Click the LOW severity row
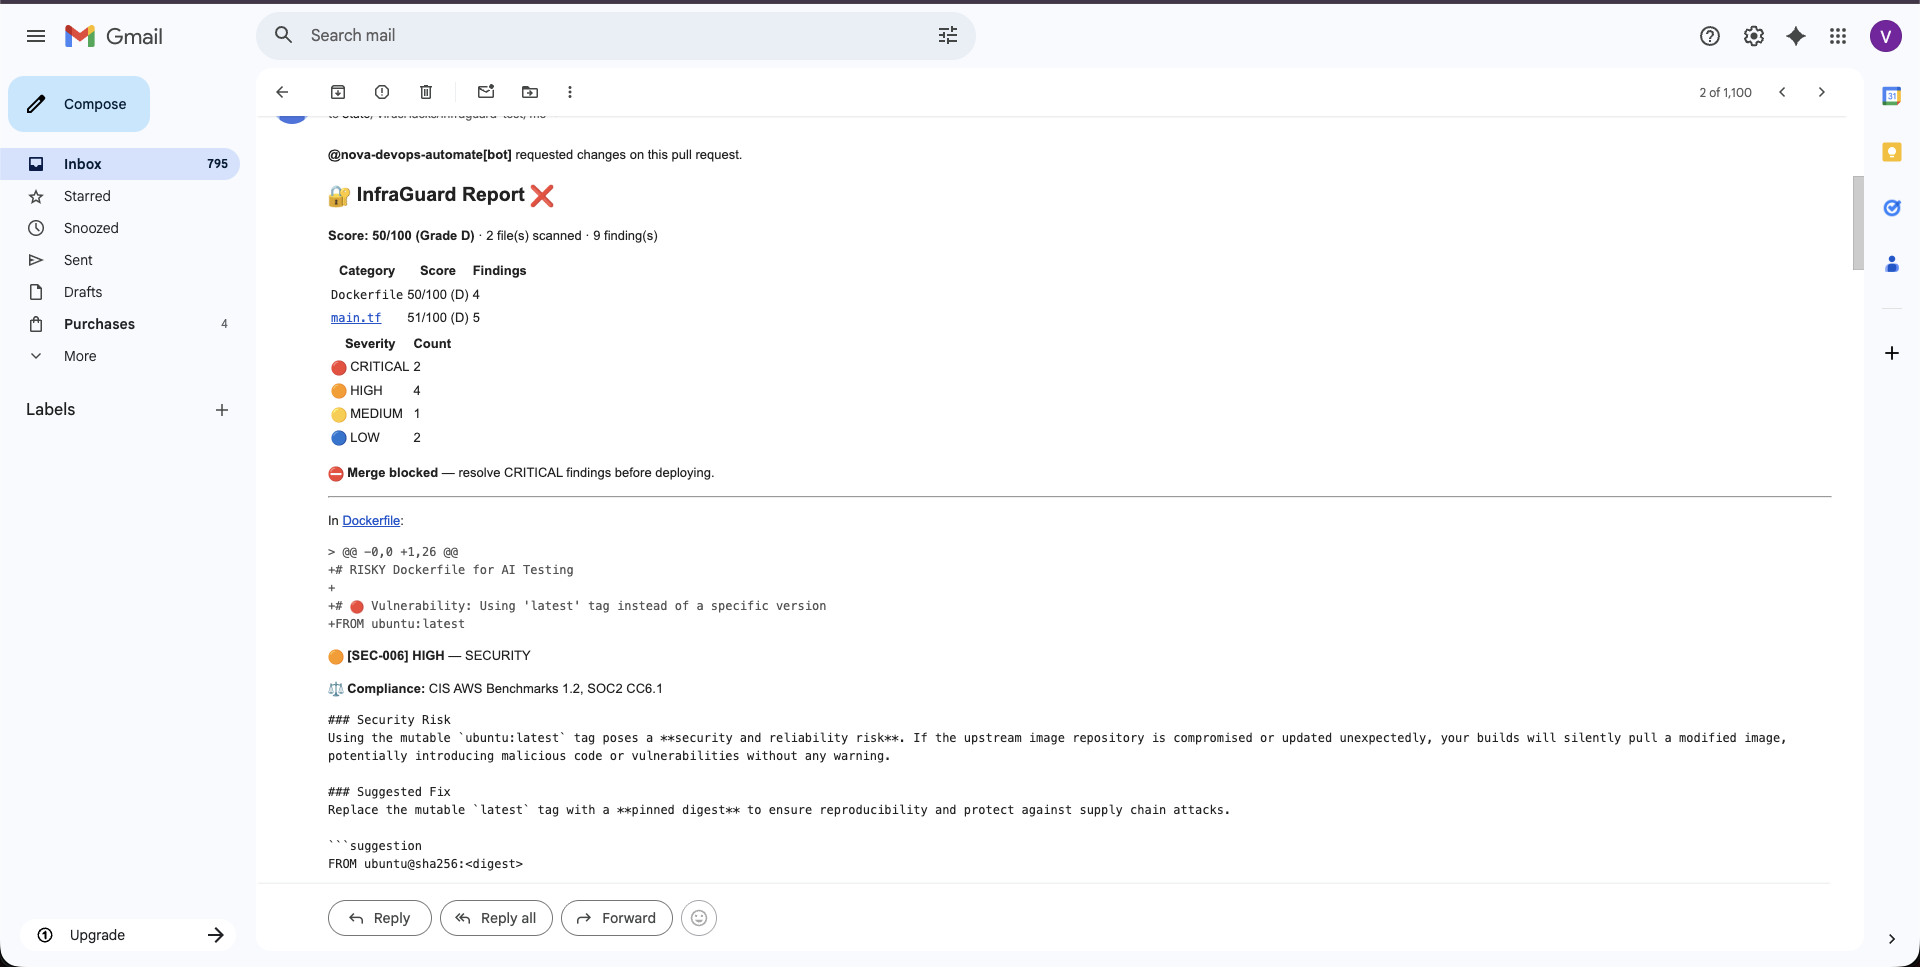Screen dimensions: 1920x967 point(377,438)
